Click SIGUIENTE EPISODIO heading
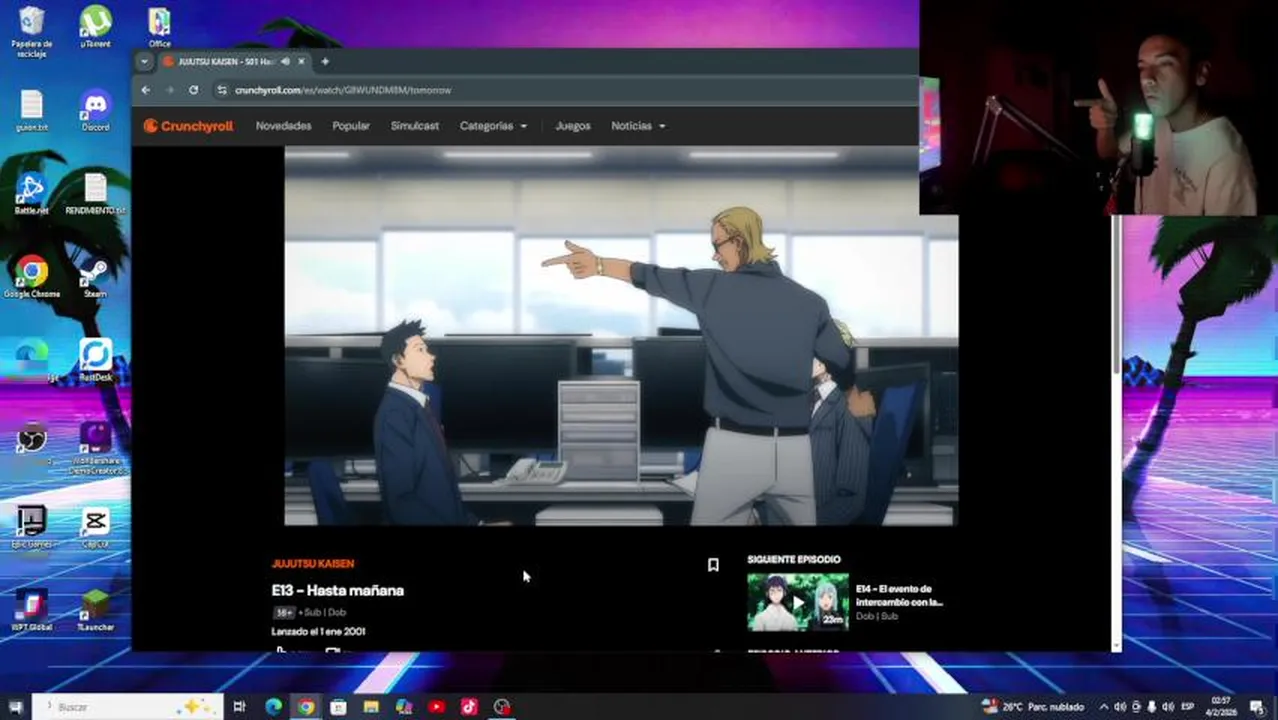Viewport: 1278px width, 720px height. (x=794, y=560)
